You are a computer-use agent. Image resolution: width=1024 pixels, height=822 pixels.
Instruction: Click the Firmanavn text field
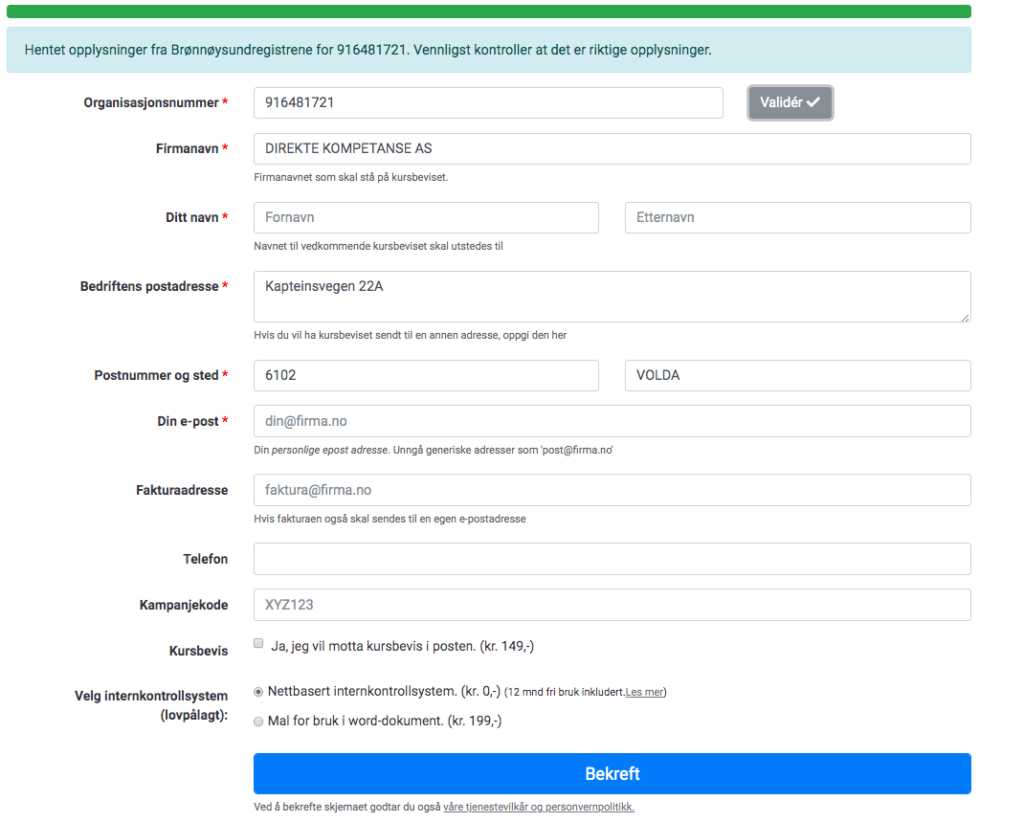point(611,149)
